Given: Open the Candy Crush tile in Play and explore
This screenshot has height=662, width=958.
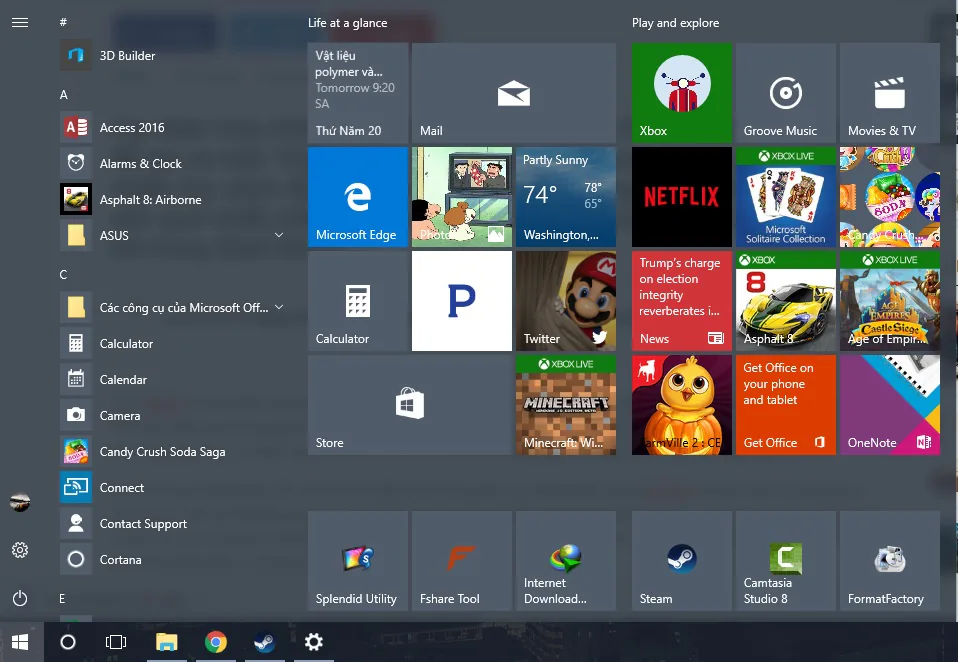Looking at the screenshot, I should pos(890,197).
